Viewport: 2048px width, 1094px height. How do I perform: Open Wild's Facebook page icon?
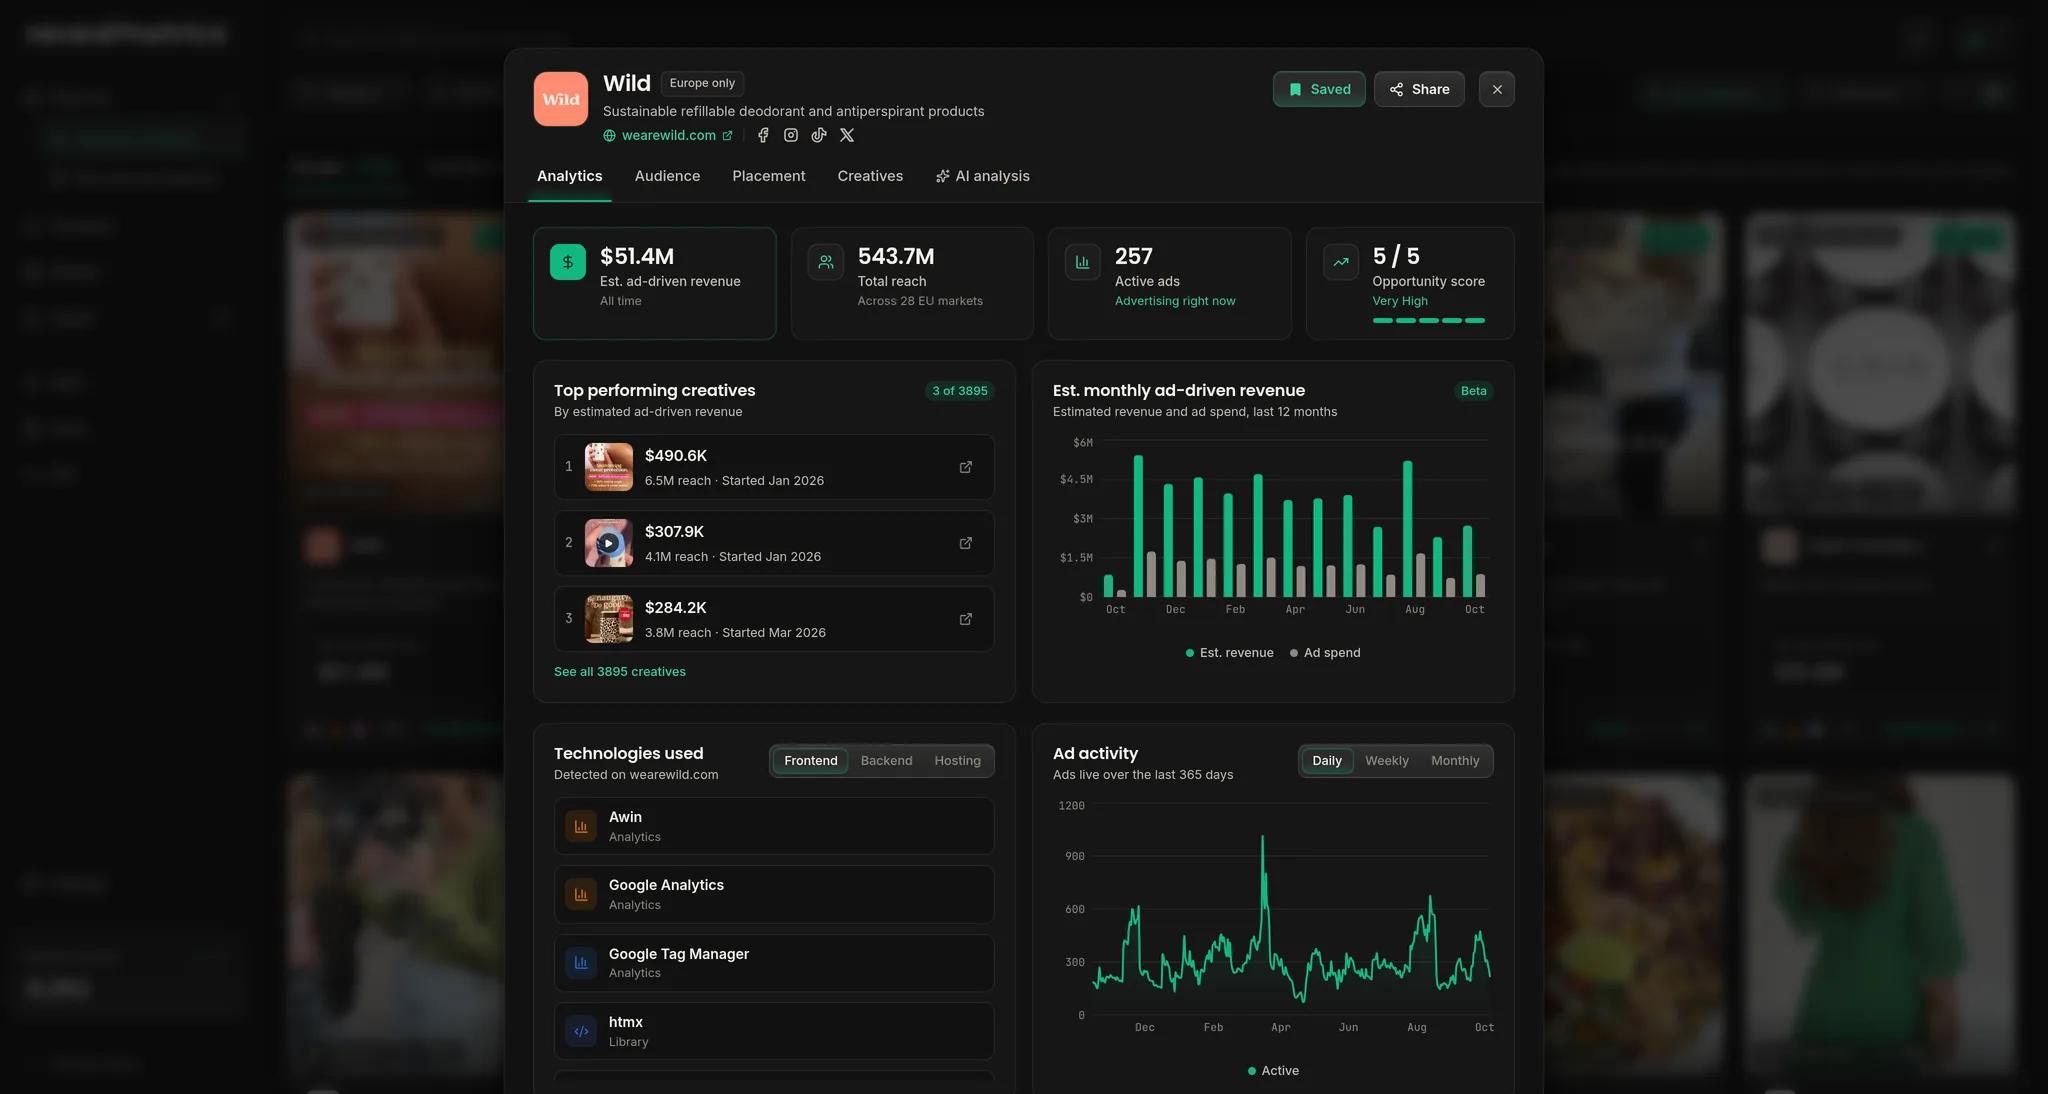763,135
